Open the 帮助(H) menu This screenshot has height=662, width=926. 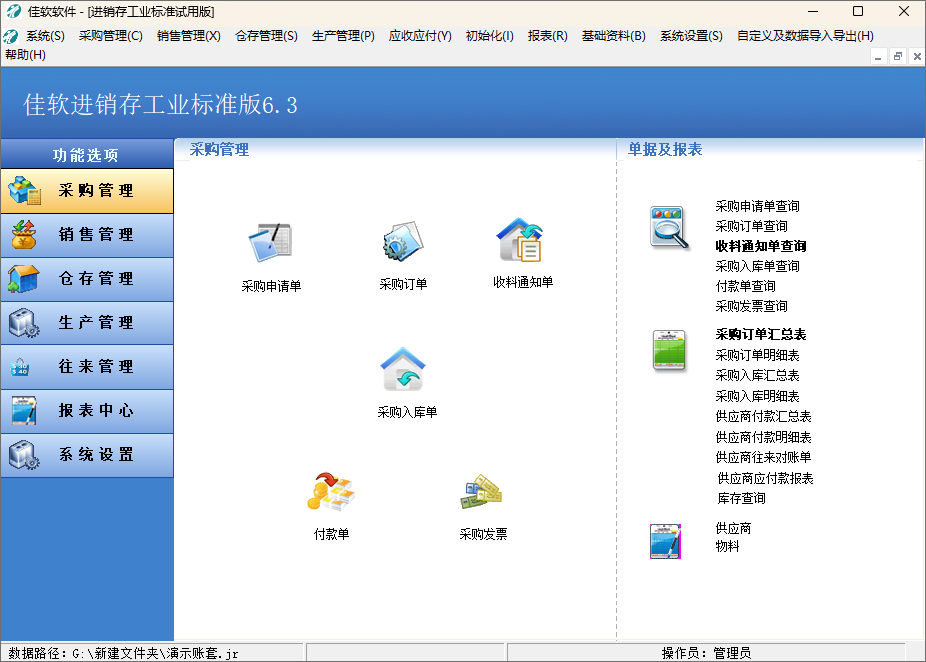25,55
